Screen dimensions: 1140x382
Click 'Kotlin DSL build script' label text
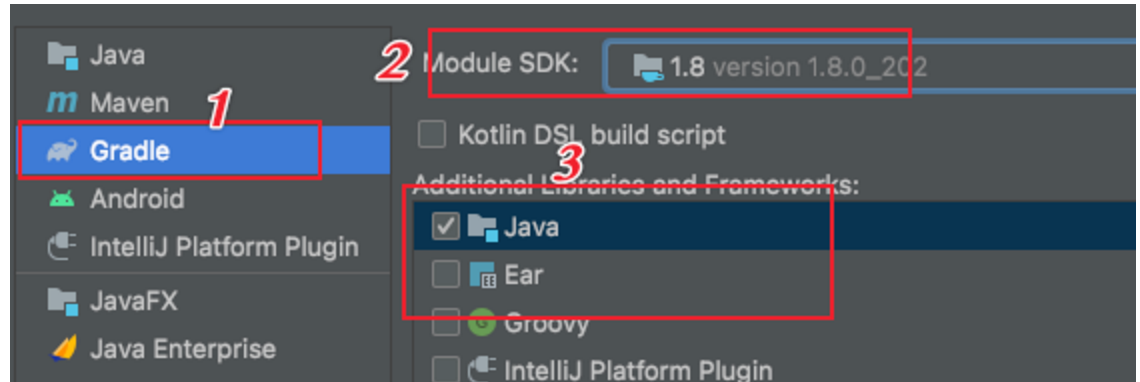pos(592,135)
